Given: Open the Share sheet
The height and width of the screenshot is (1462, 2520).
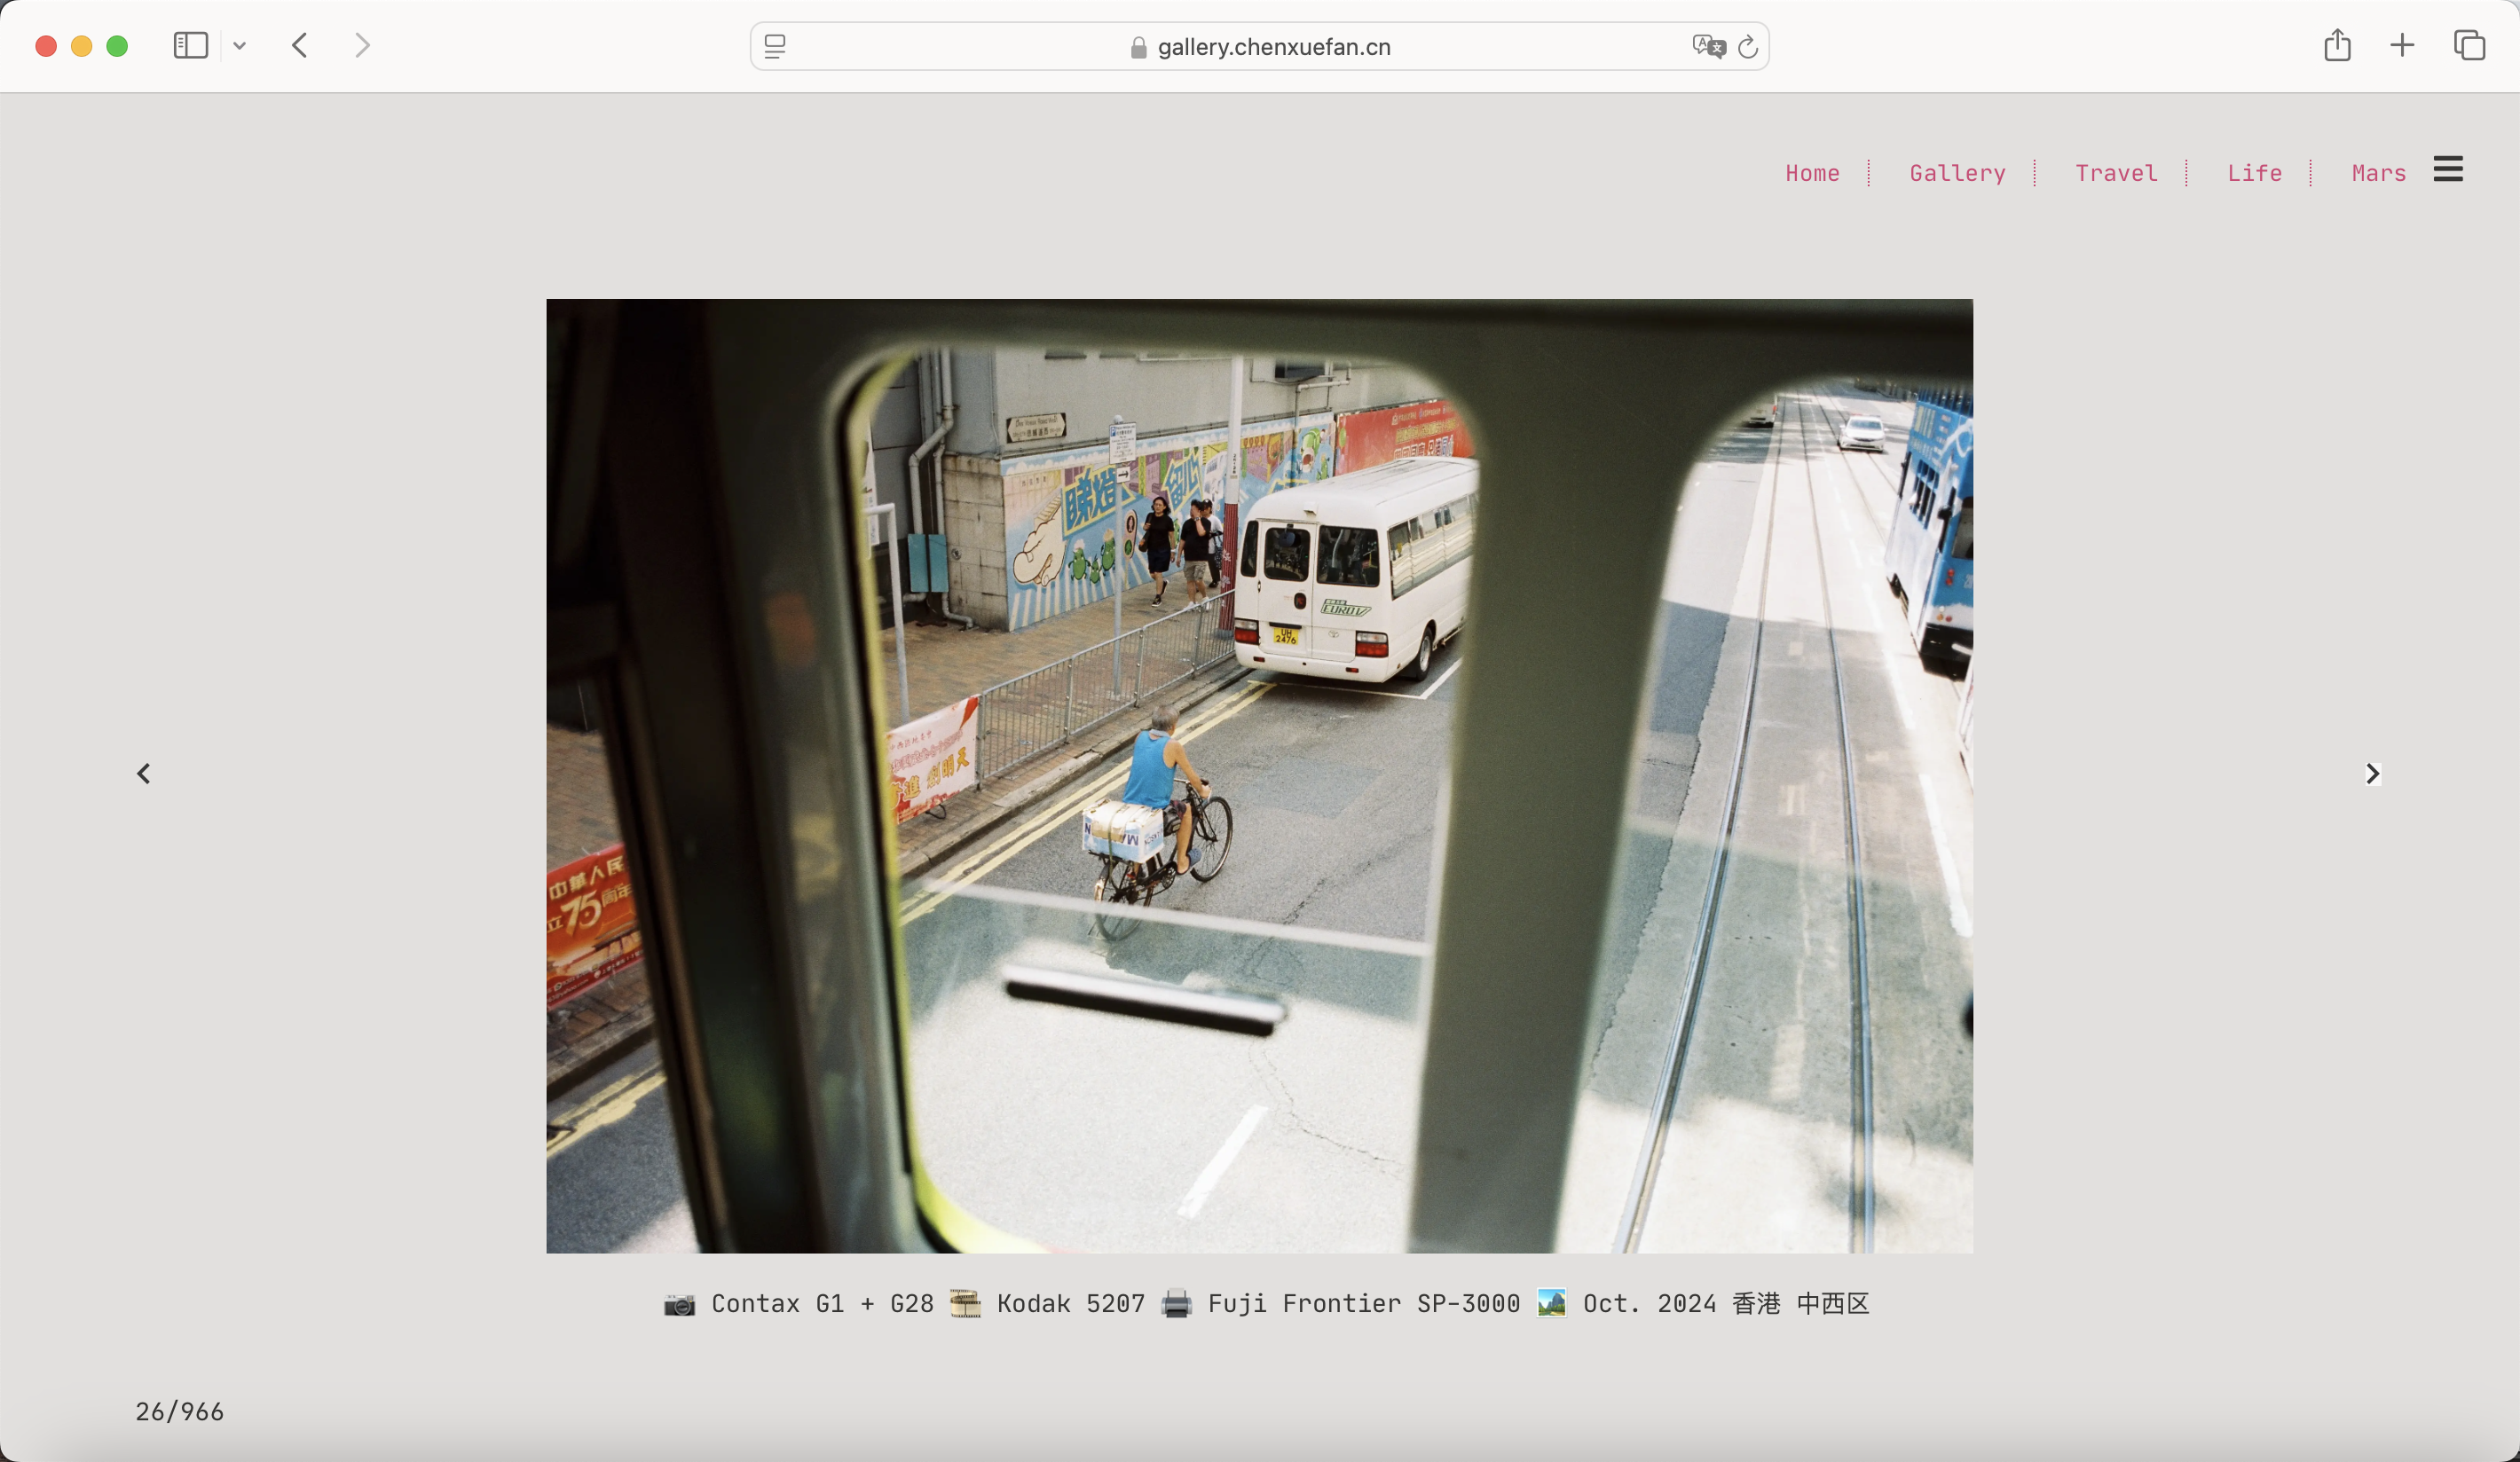Looking at the screenshot, I should click(2337, 46).
